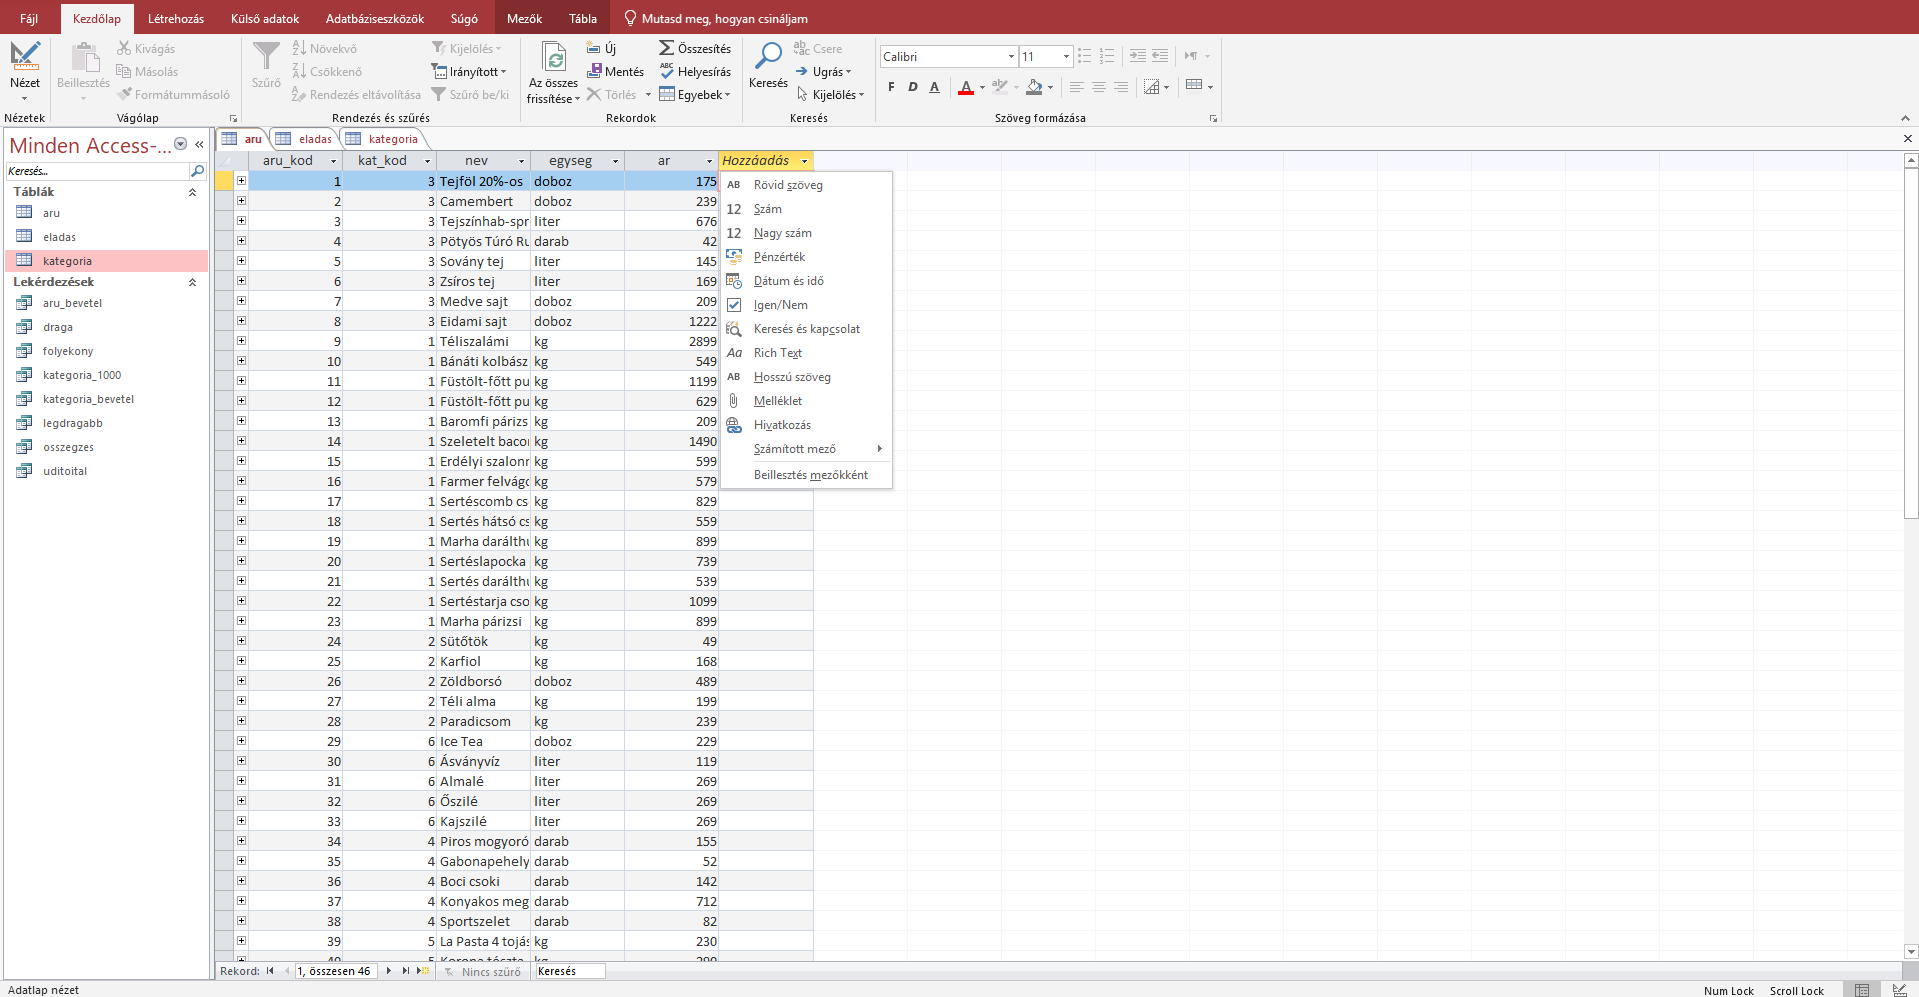Open the Calibri font name dropdown
This screenshot has height=997, width=1919.
[x=1011, y=57]
